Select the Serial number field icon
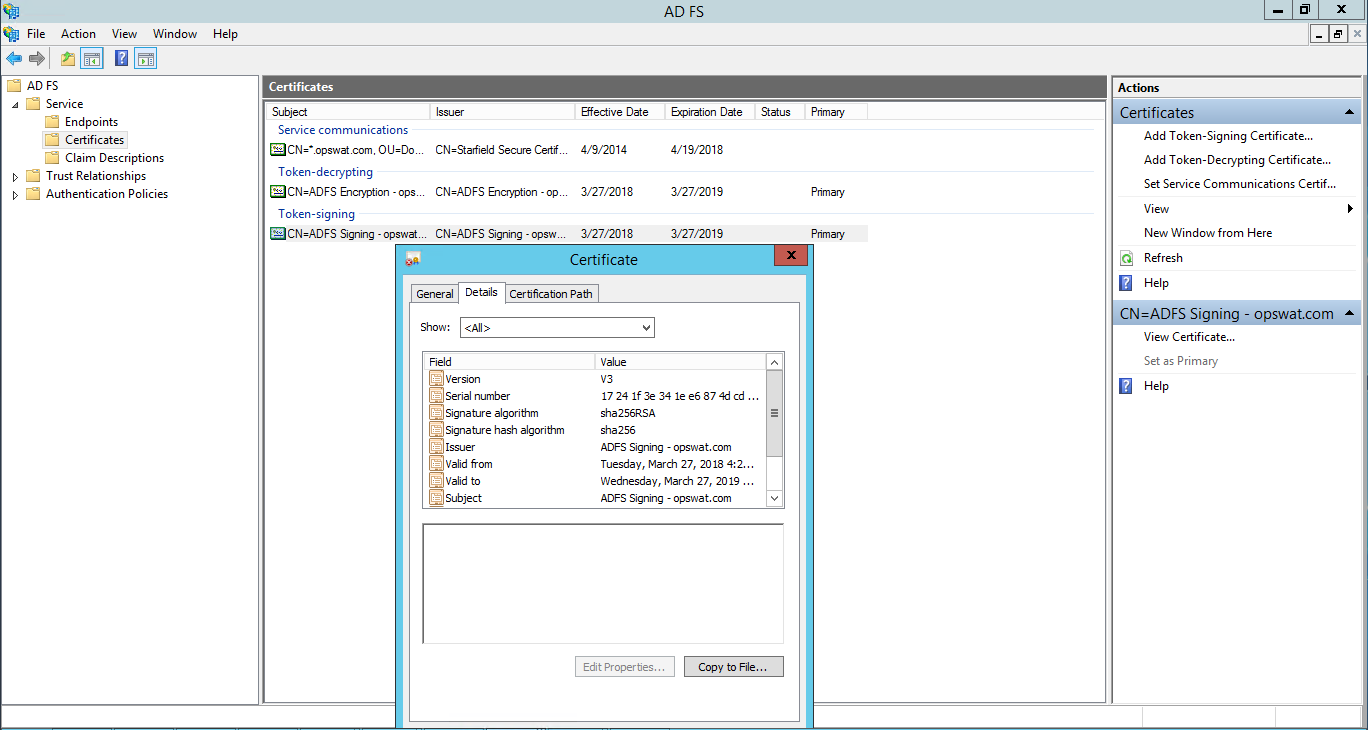Screen dimensions: 1368x730 click(x=436, y=396)
